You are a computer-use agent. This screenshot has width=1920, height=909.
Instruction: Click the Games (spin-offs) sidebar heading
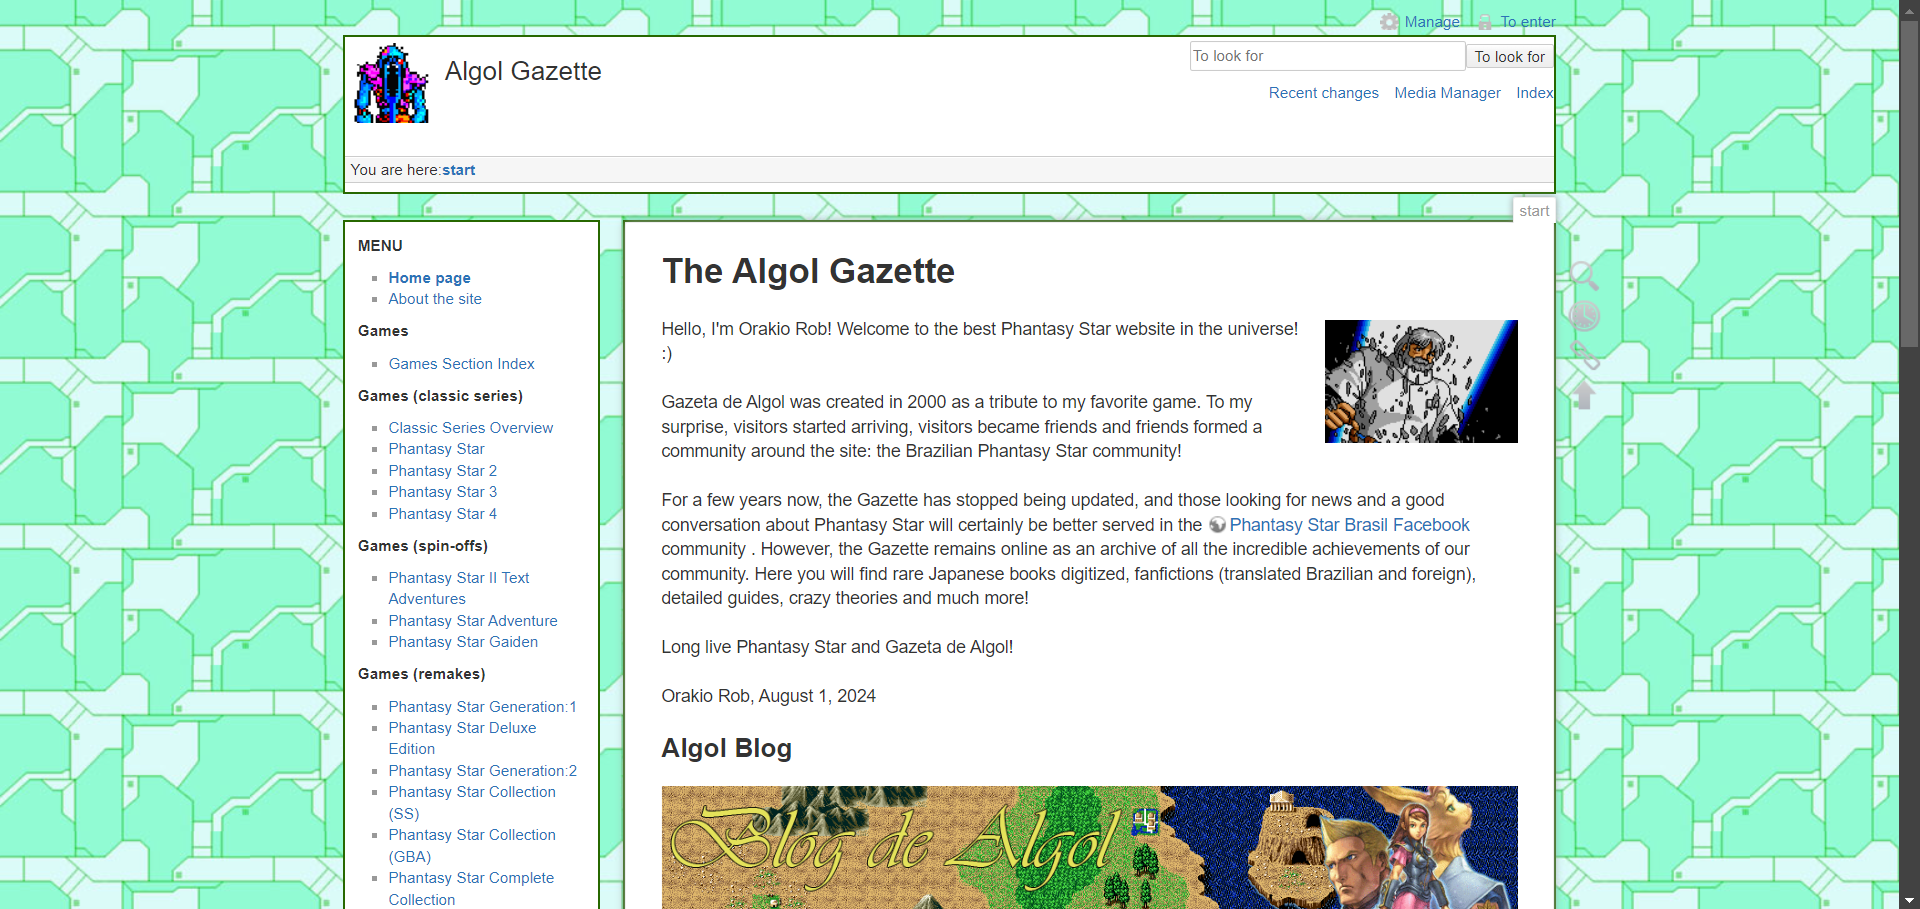(423, 546)
